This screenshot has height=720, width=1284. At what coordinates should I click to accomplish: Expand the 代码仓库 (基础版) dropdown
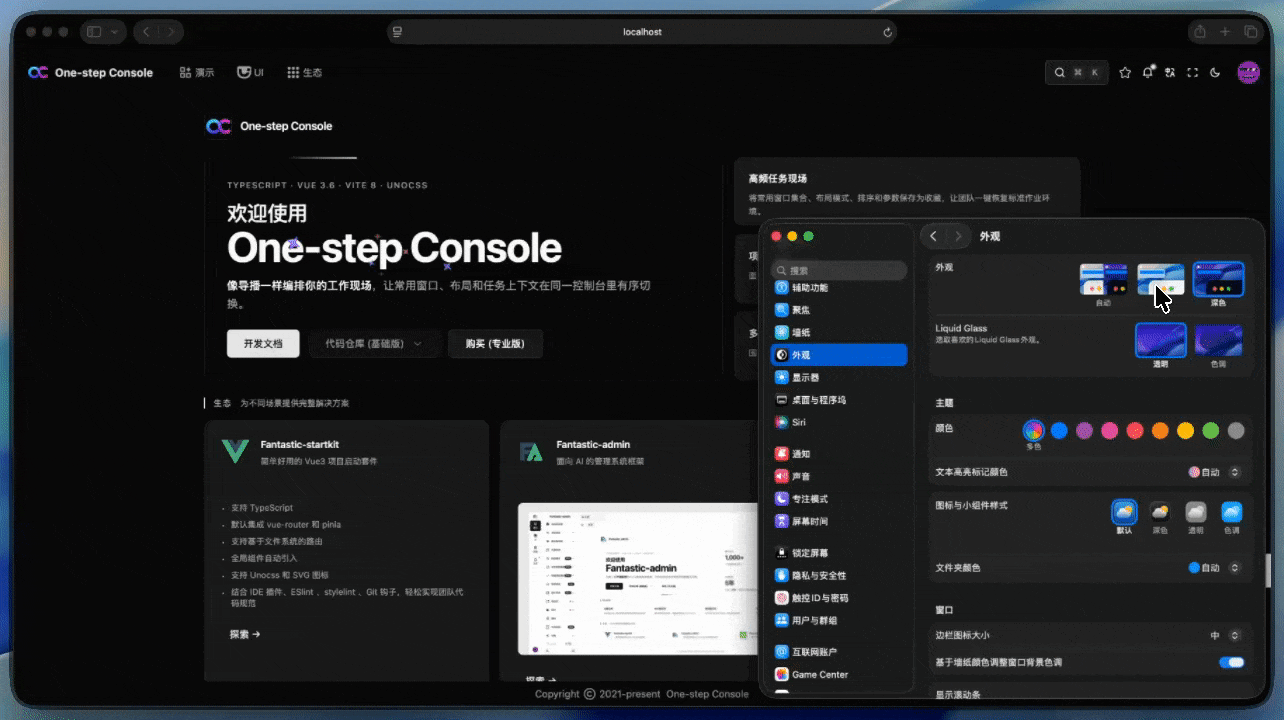pos(374,344)
